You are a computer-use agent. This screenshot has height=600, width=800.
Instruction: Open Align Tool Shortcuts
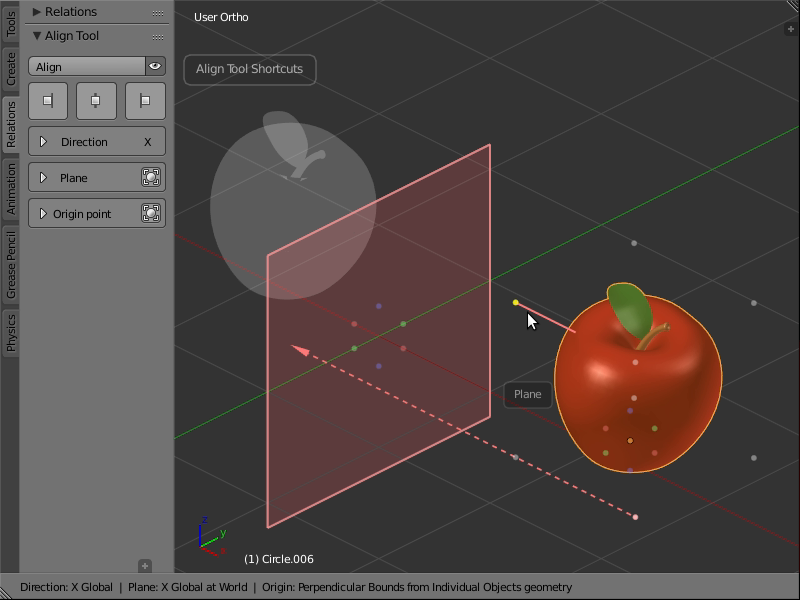[249, 69]
